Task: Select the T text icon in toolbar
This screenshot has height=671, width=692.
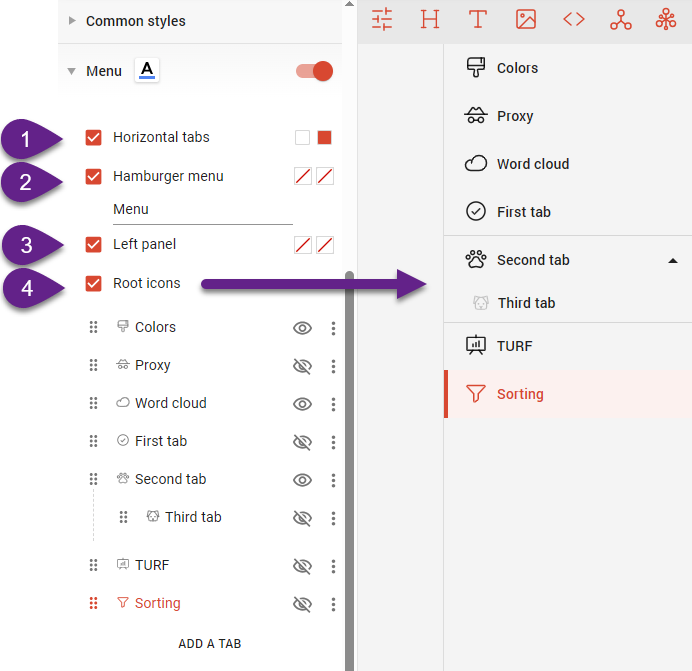Action: point(478,19)
